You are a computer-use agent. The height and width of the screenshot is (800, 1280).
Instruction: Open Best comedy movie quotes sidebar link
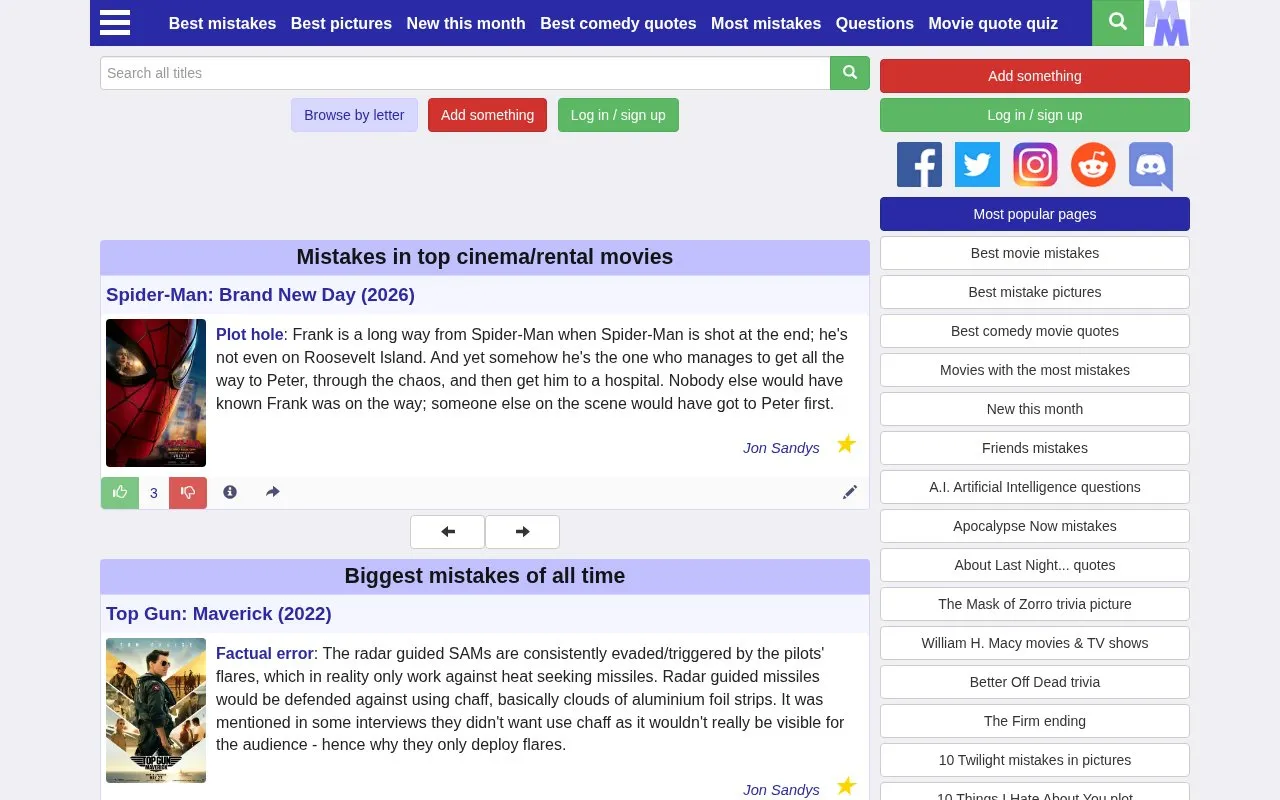[x=1035, y=331]
